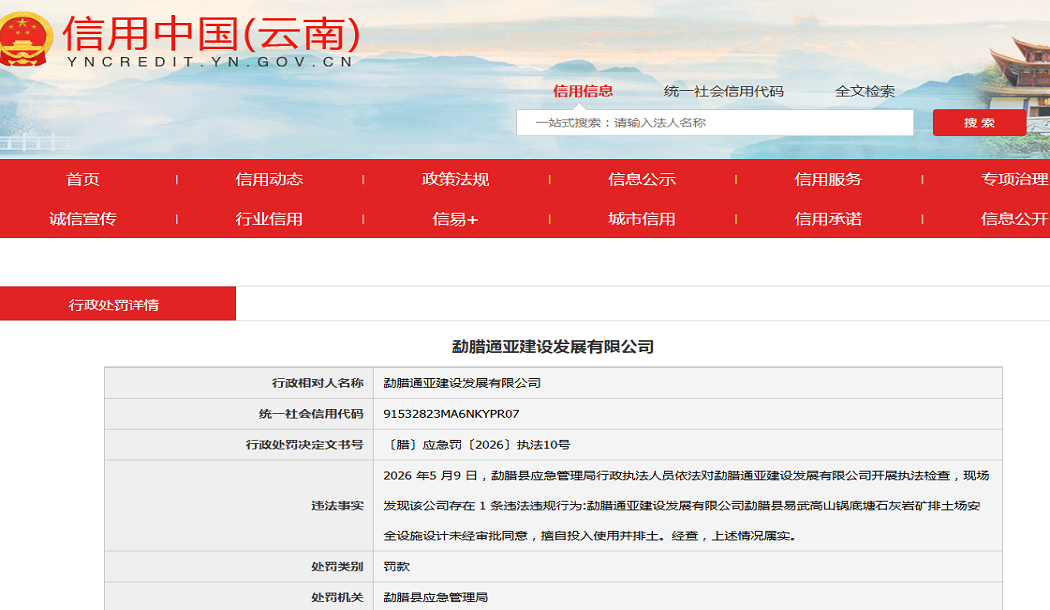Click the red 搜索 button
The height and width of the screenshot is (610, 1050).
[979, 123]
